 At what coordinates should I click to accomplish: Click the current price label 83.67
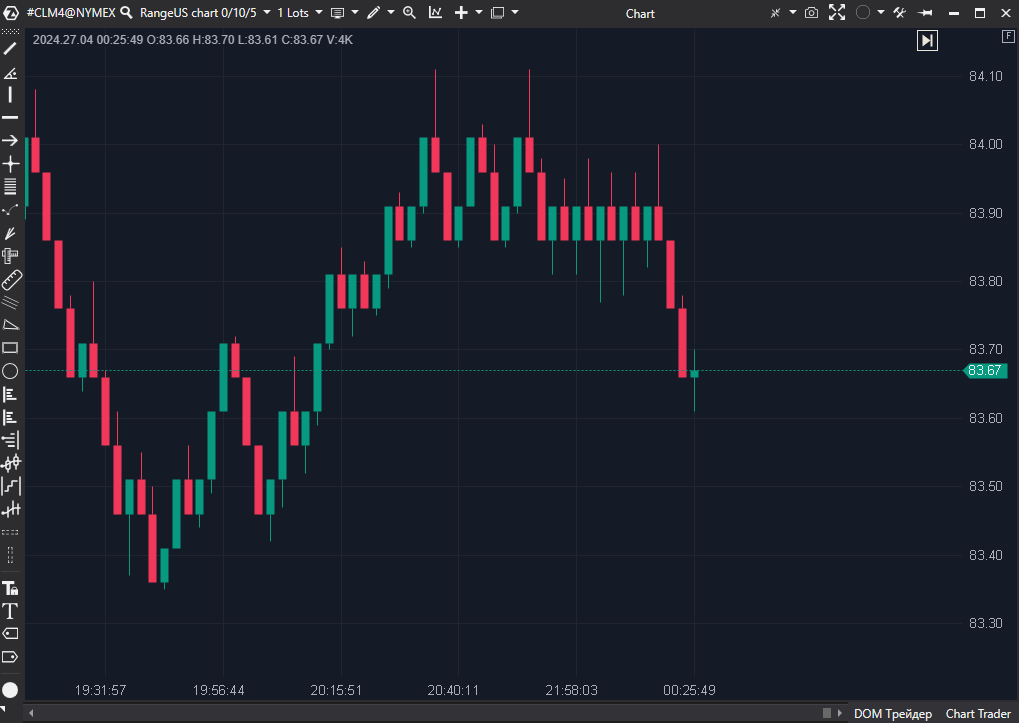tap(984, 370)
